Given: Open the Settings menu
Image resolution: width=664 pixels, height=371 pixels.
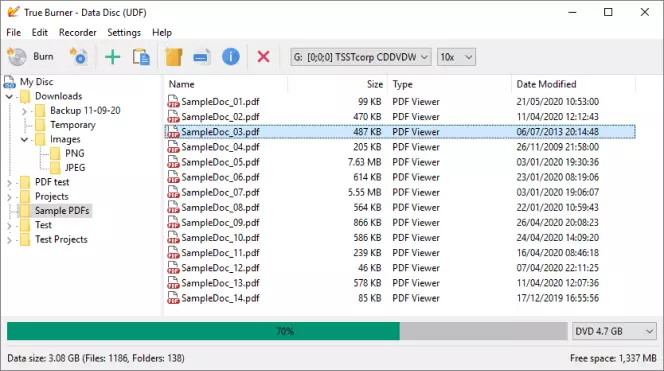Looking at the screenshot, I should [x=124, y=33].
